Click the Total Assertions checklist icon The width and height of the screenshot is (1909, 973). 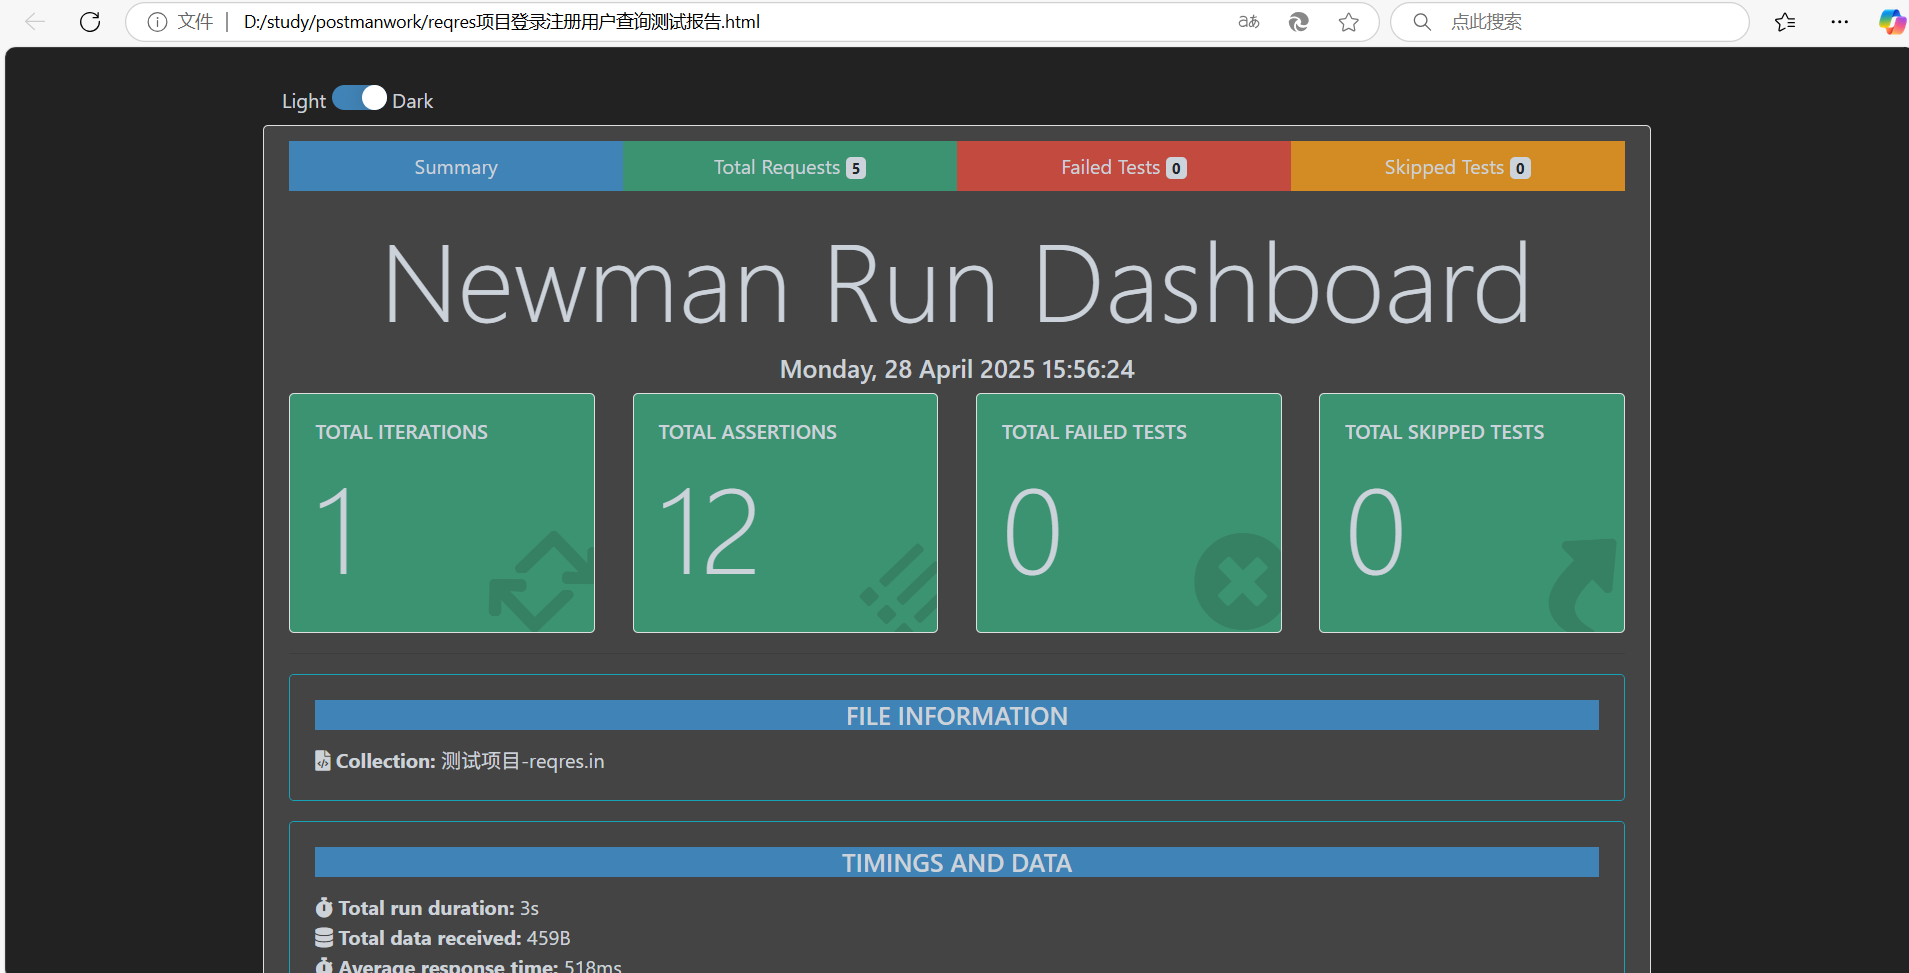pyautogui.click(x=899, y=587)
